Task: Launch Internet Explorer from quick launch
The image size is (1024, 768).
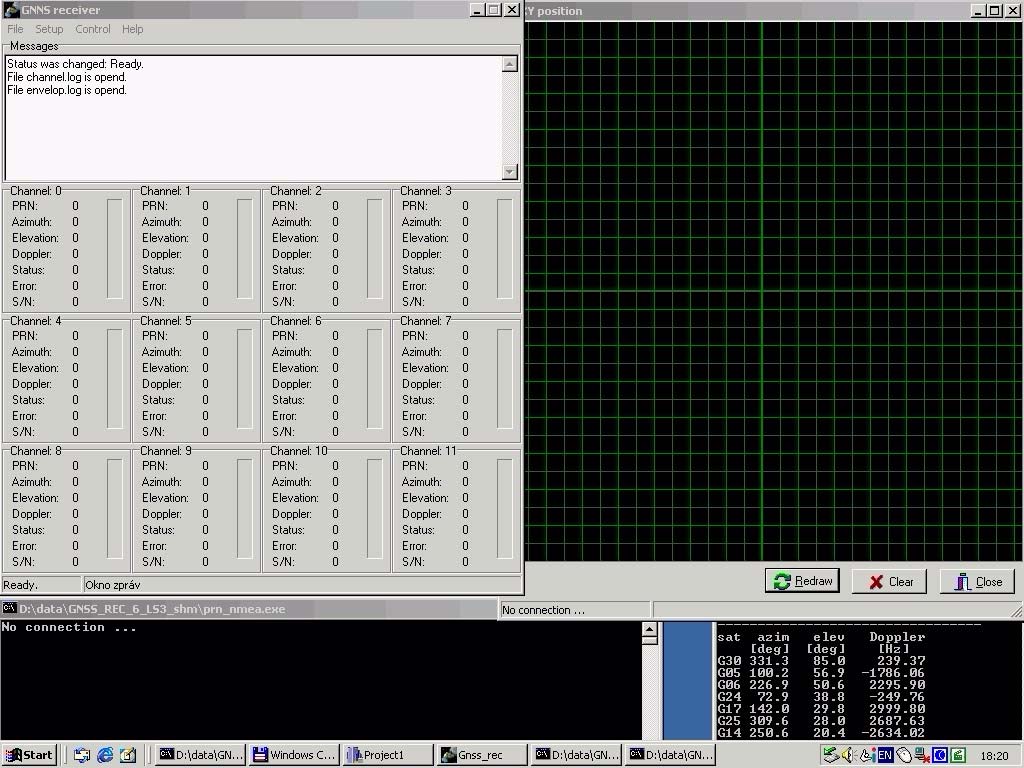Action: click(105, 755)
